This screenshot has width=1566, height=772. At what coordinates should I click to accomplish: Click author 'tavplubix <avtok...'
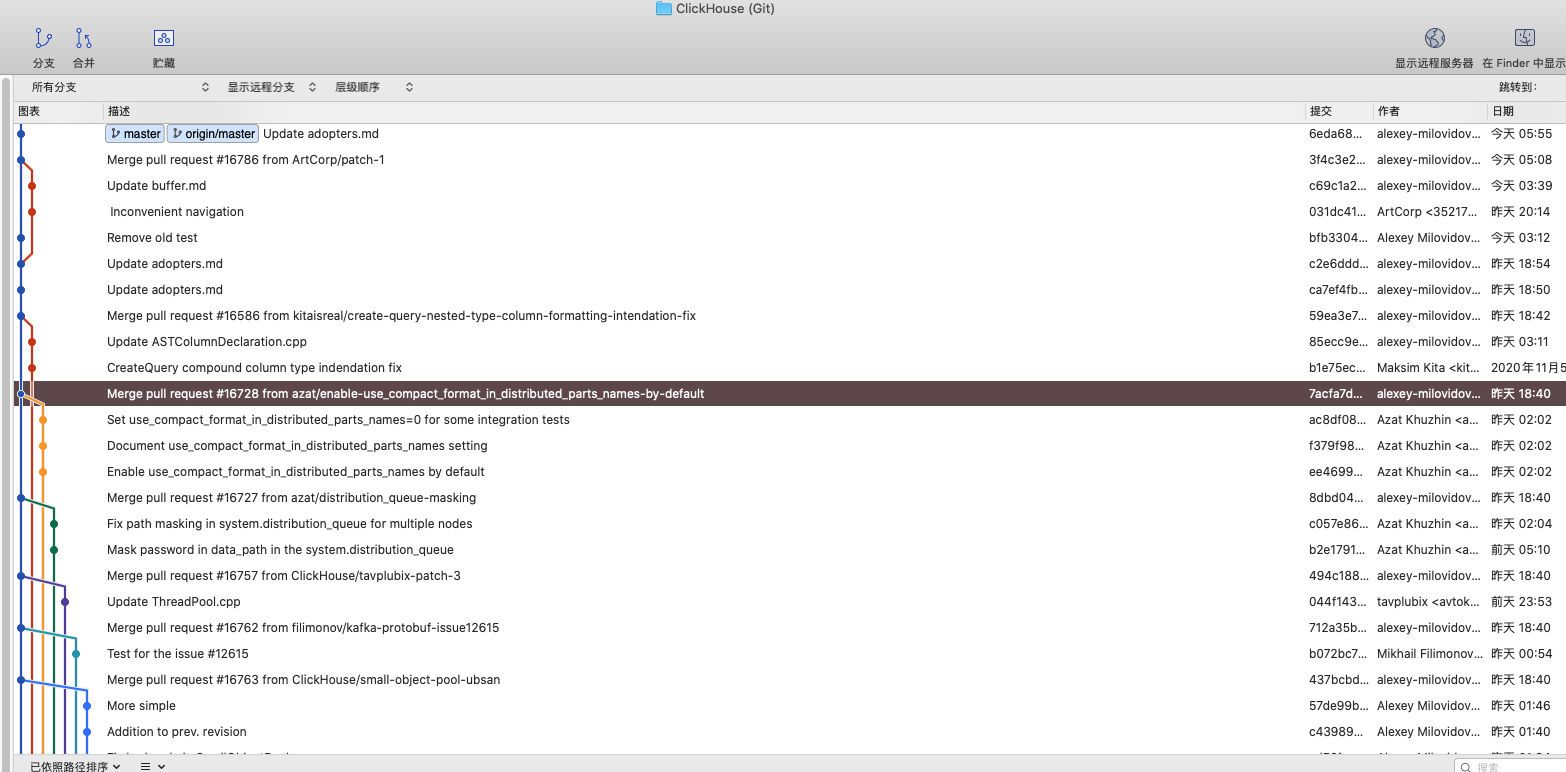point(1428,602)
